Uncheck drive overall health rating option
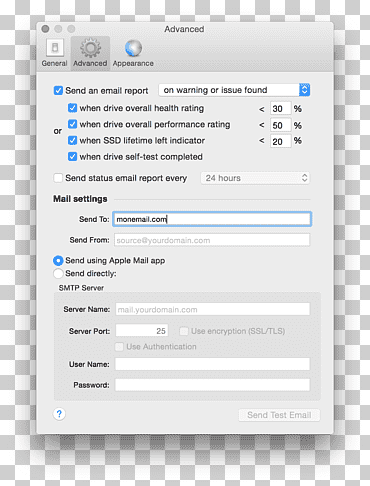Screen dimensions: 370x486 click(x=72, y=108)
